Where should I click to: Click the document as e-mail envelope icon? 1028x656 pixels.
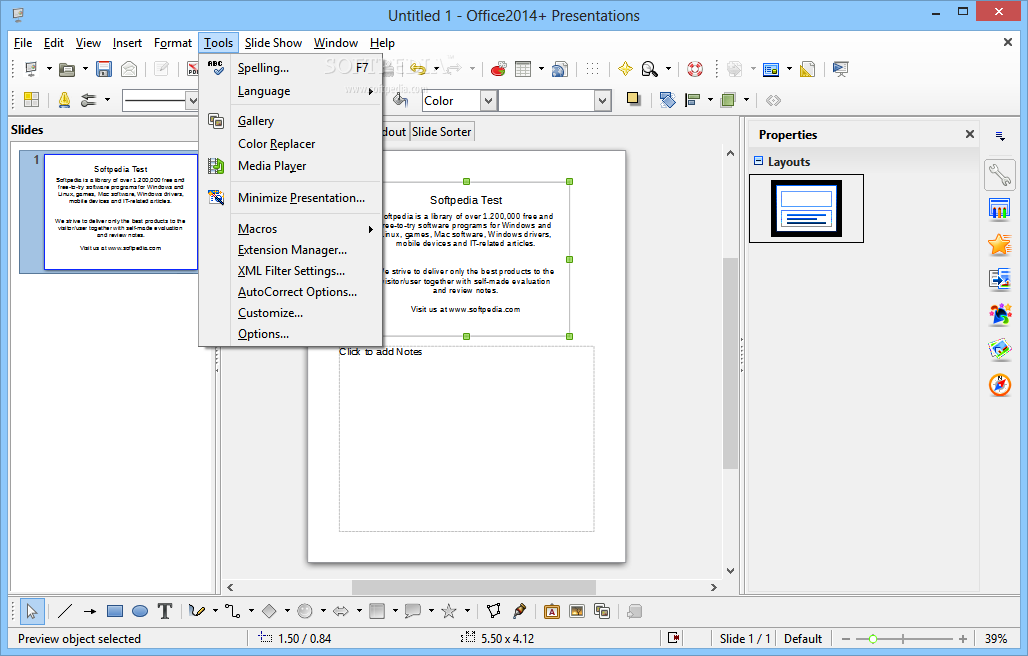pyautogui.click(x=129, y=69)
